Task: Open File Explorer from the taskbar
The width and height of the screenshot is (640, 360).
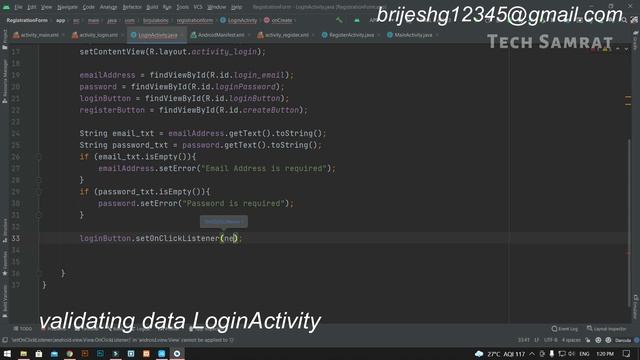Action: [23, 353]
